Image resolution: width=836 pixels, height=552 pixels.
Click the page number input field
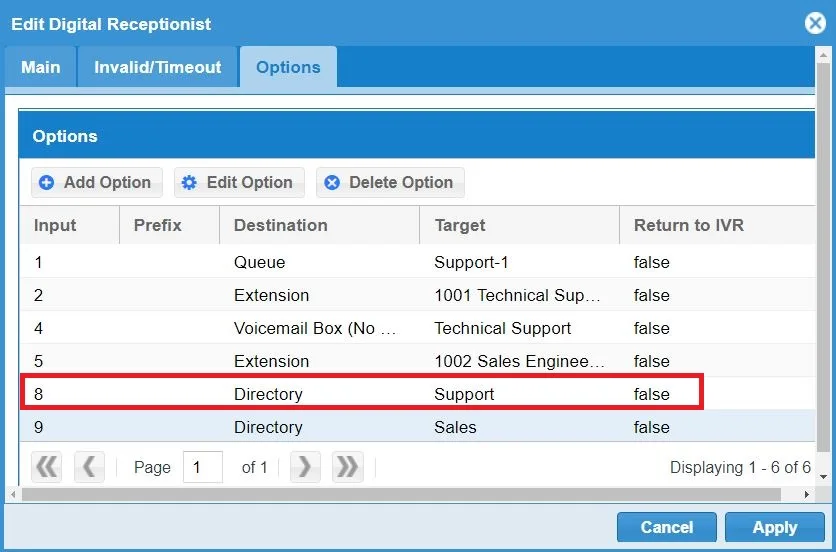point(203,467)
